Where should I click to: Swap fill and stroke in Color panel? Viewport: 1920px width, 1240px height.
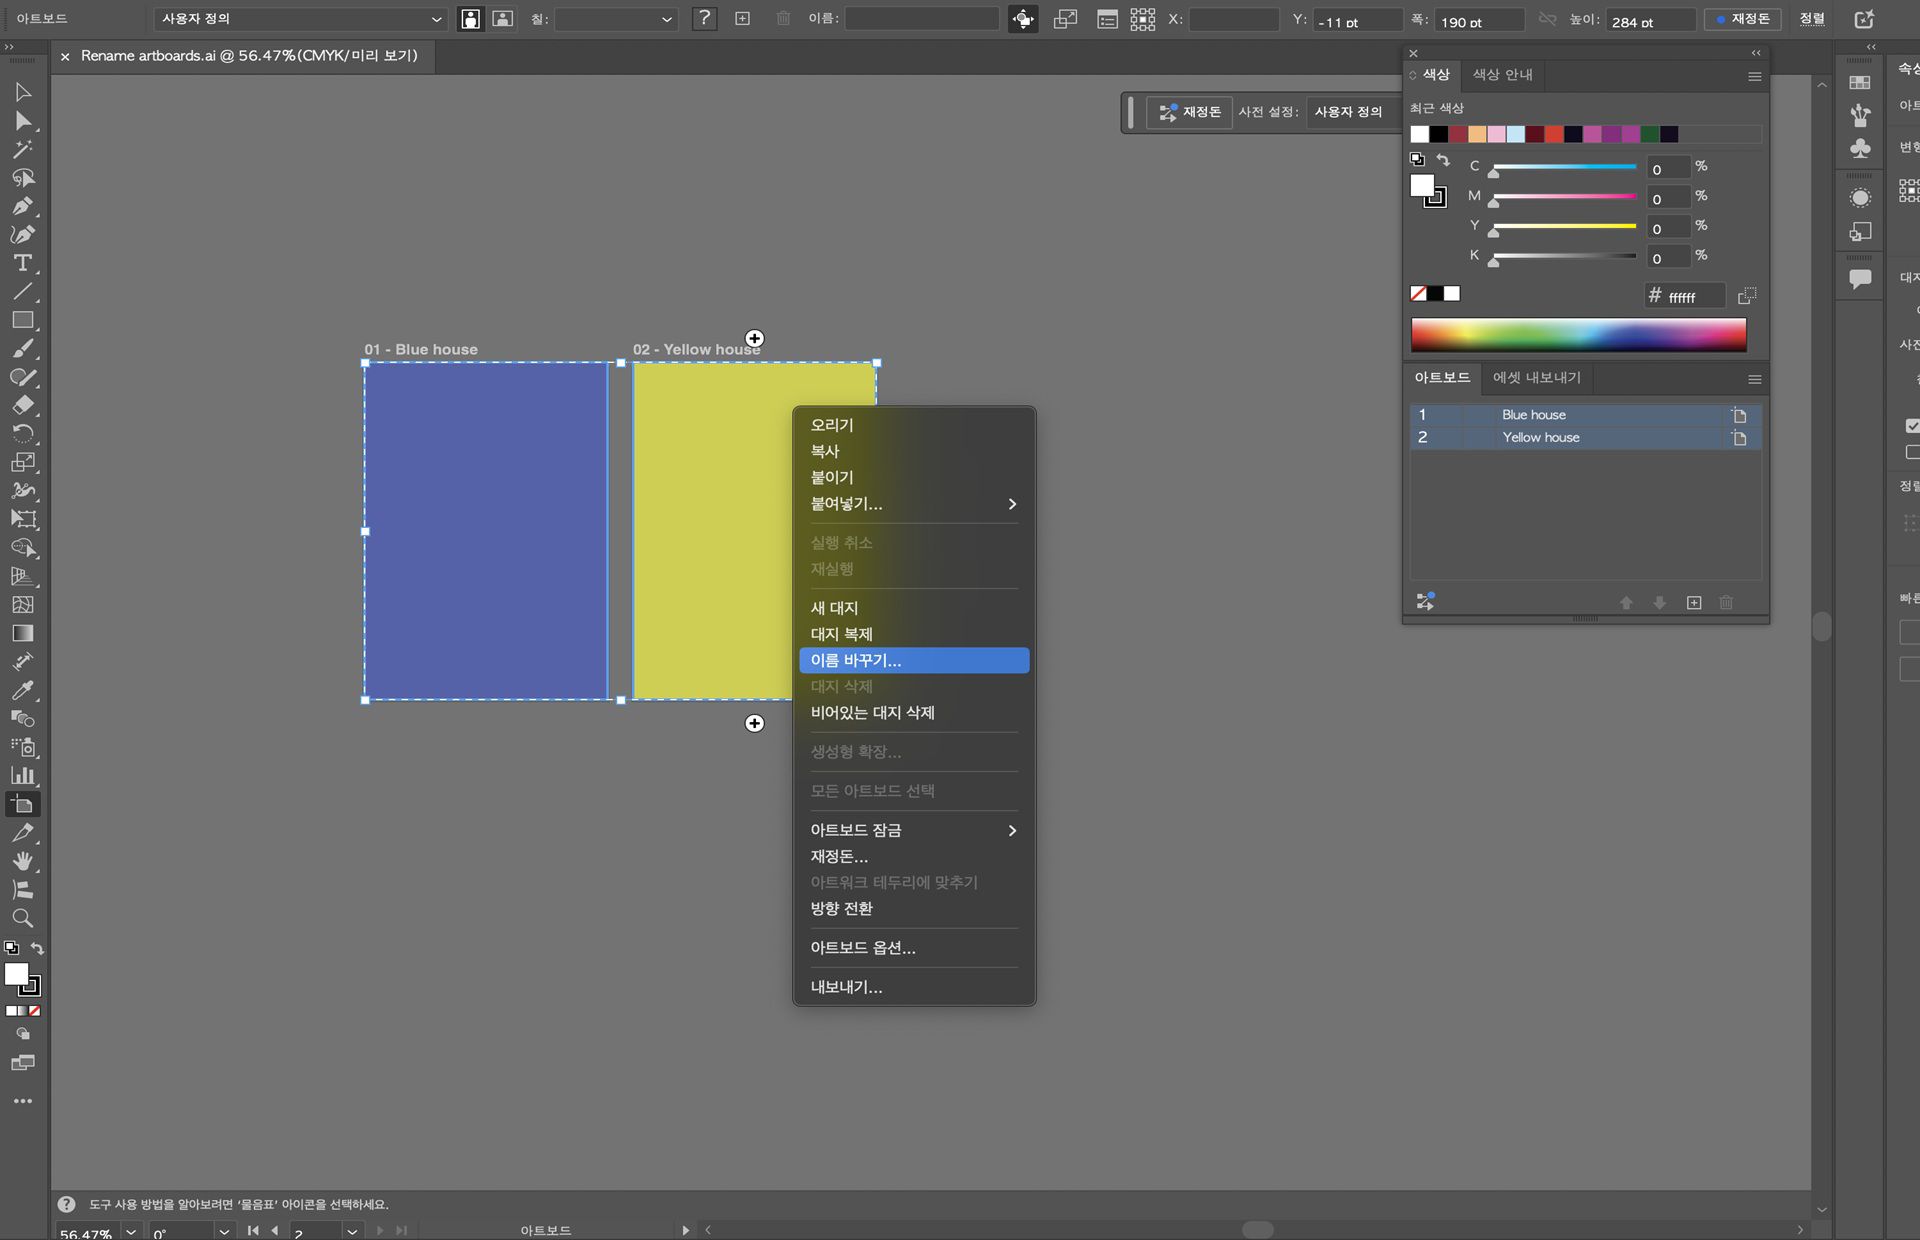1442,160
